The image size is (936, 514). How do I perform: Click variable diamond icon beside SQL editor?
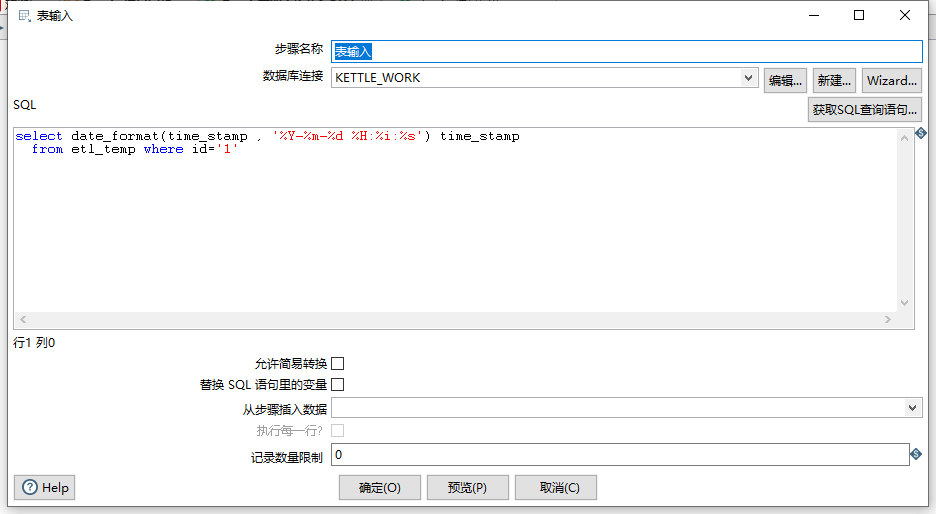[x=921, y=133]
